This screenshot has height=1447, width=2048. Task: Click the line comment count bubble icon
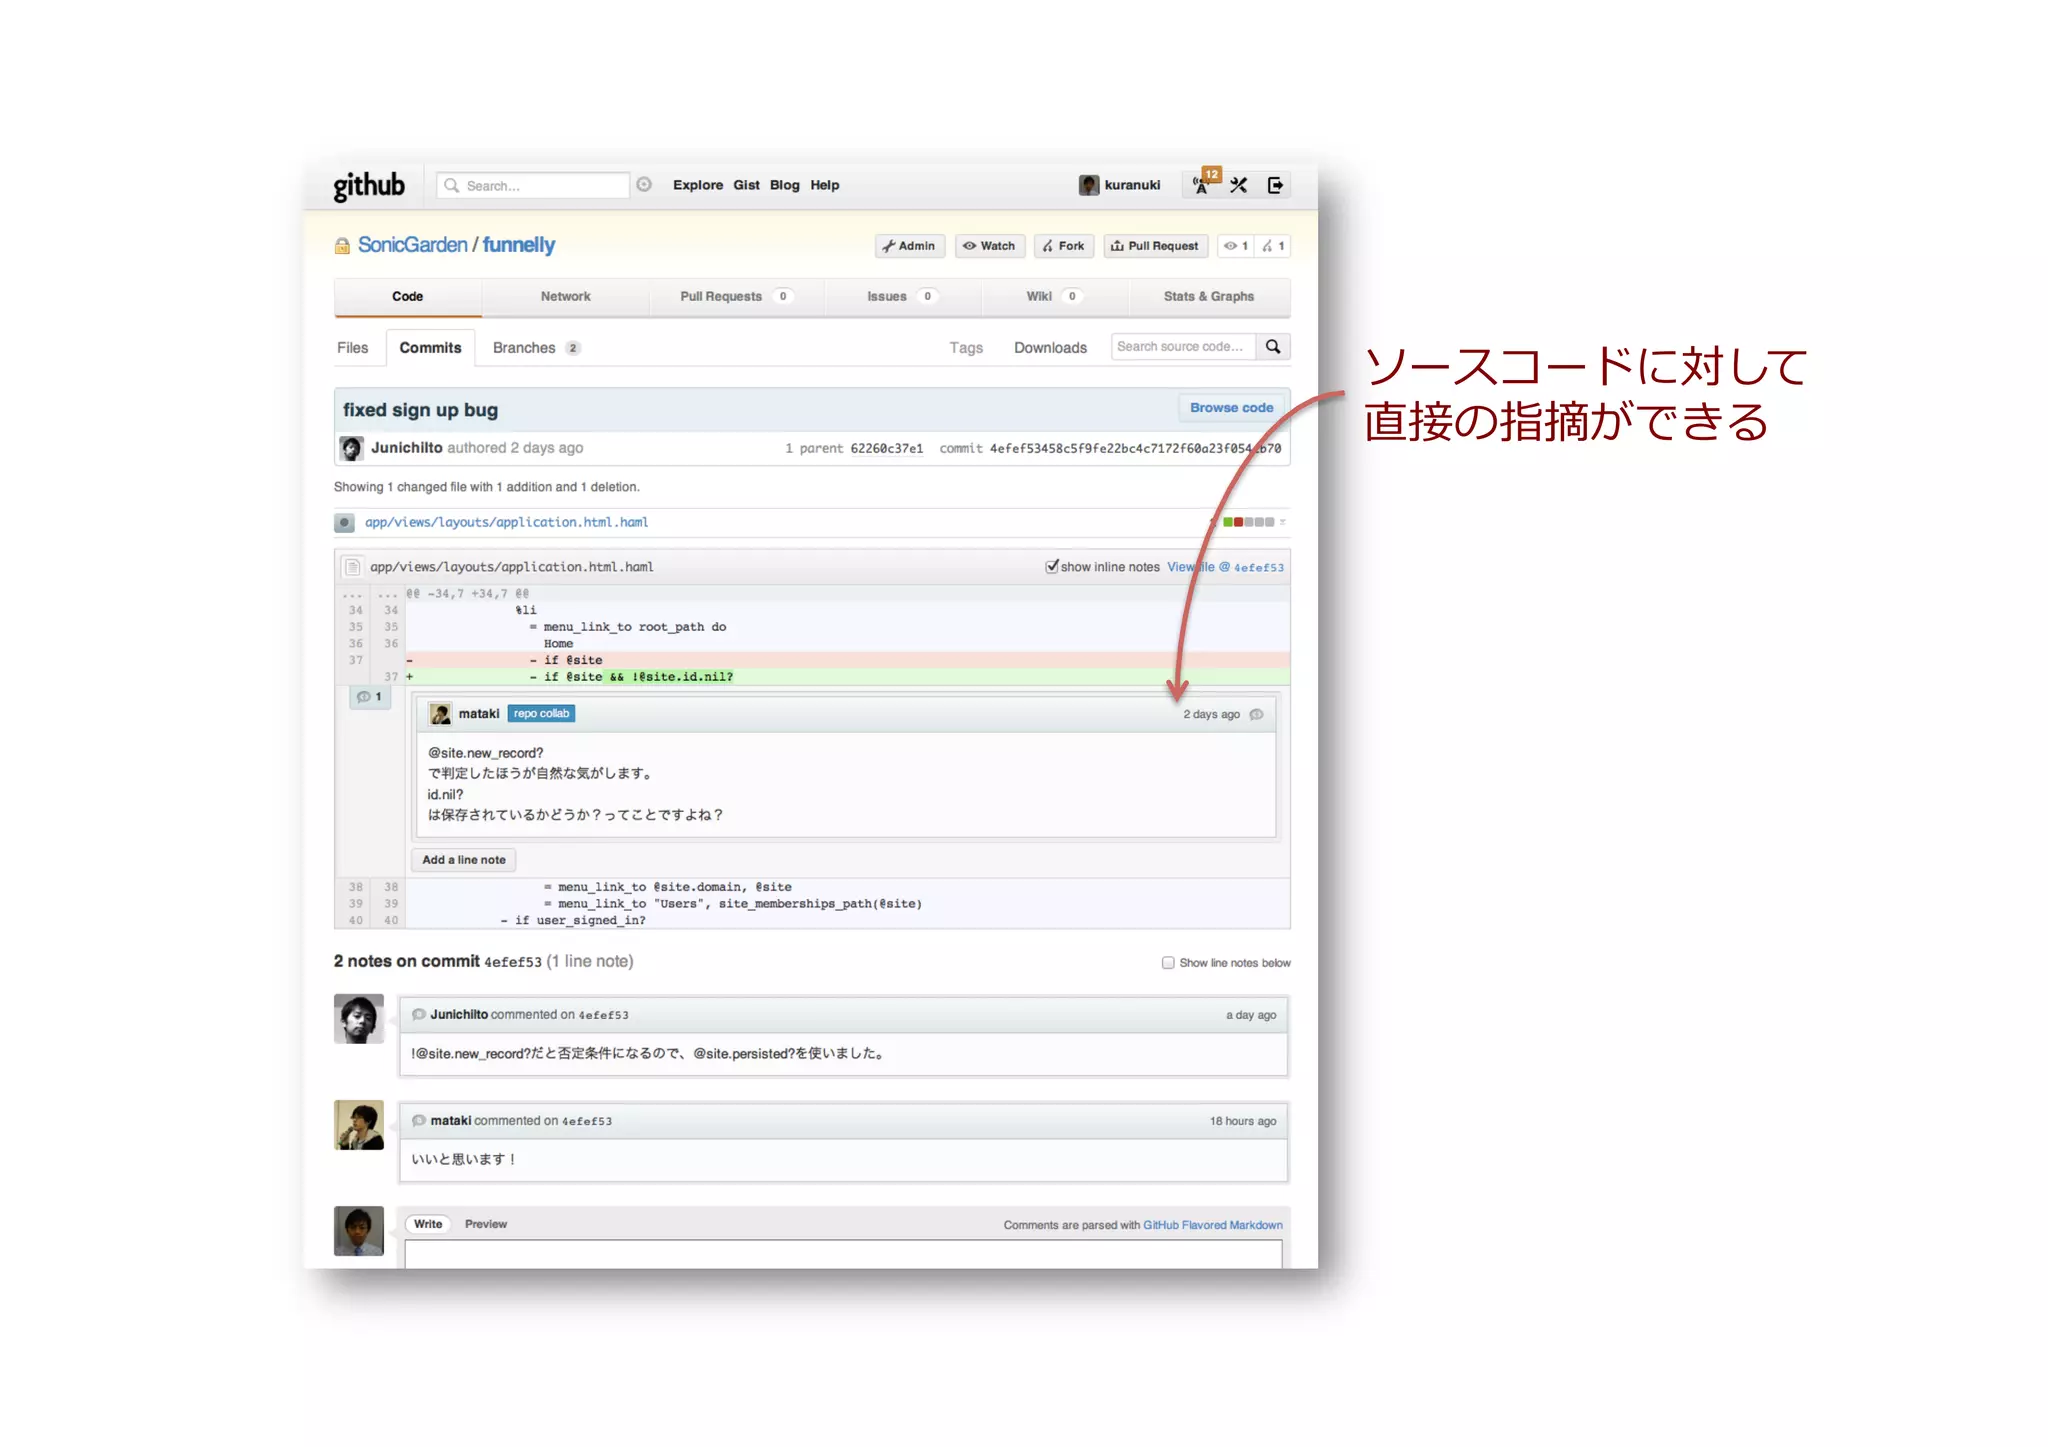coord(369,697)
